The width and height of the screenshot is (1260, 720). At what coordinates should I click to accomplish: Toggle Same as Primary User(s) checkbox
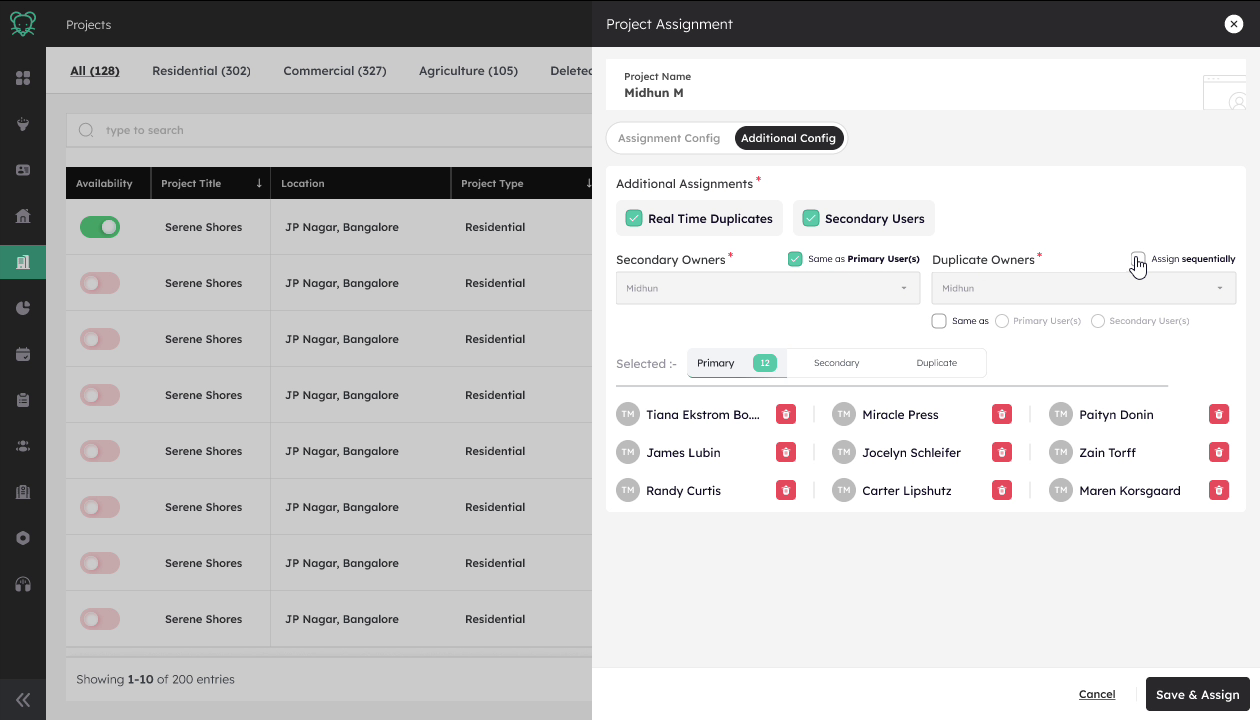[795, 259]
